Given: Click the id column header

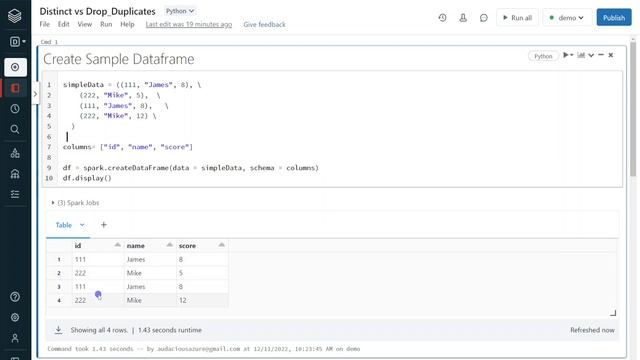Looking at the screenshot, I should (x=98, y=245).
